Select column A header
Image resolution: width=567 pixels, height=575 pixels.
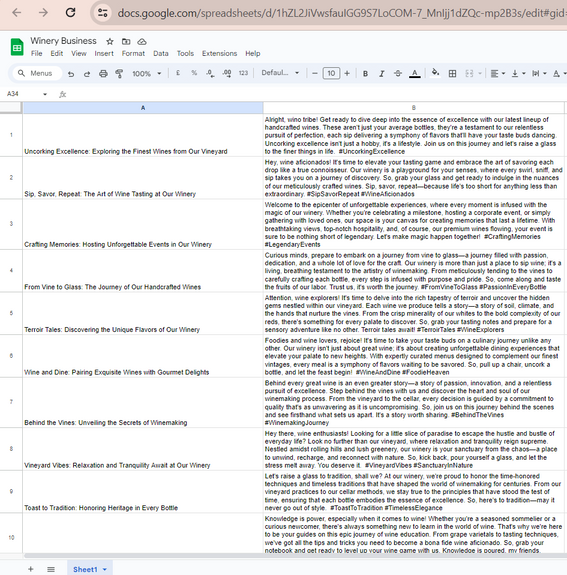(143, 108)
